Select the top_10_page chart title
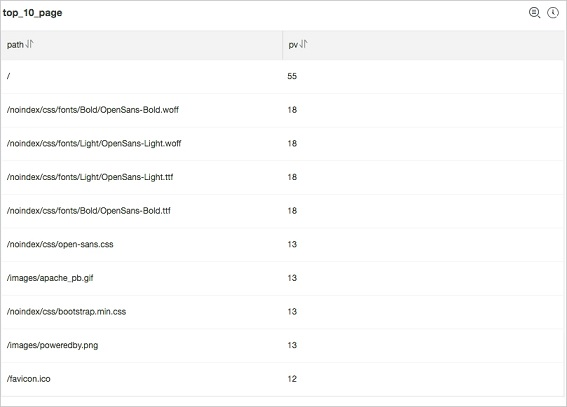Viewport: 567px width, 407px height. coord(33,13)
